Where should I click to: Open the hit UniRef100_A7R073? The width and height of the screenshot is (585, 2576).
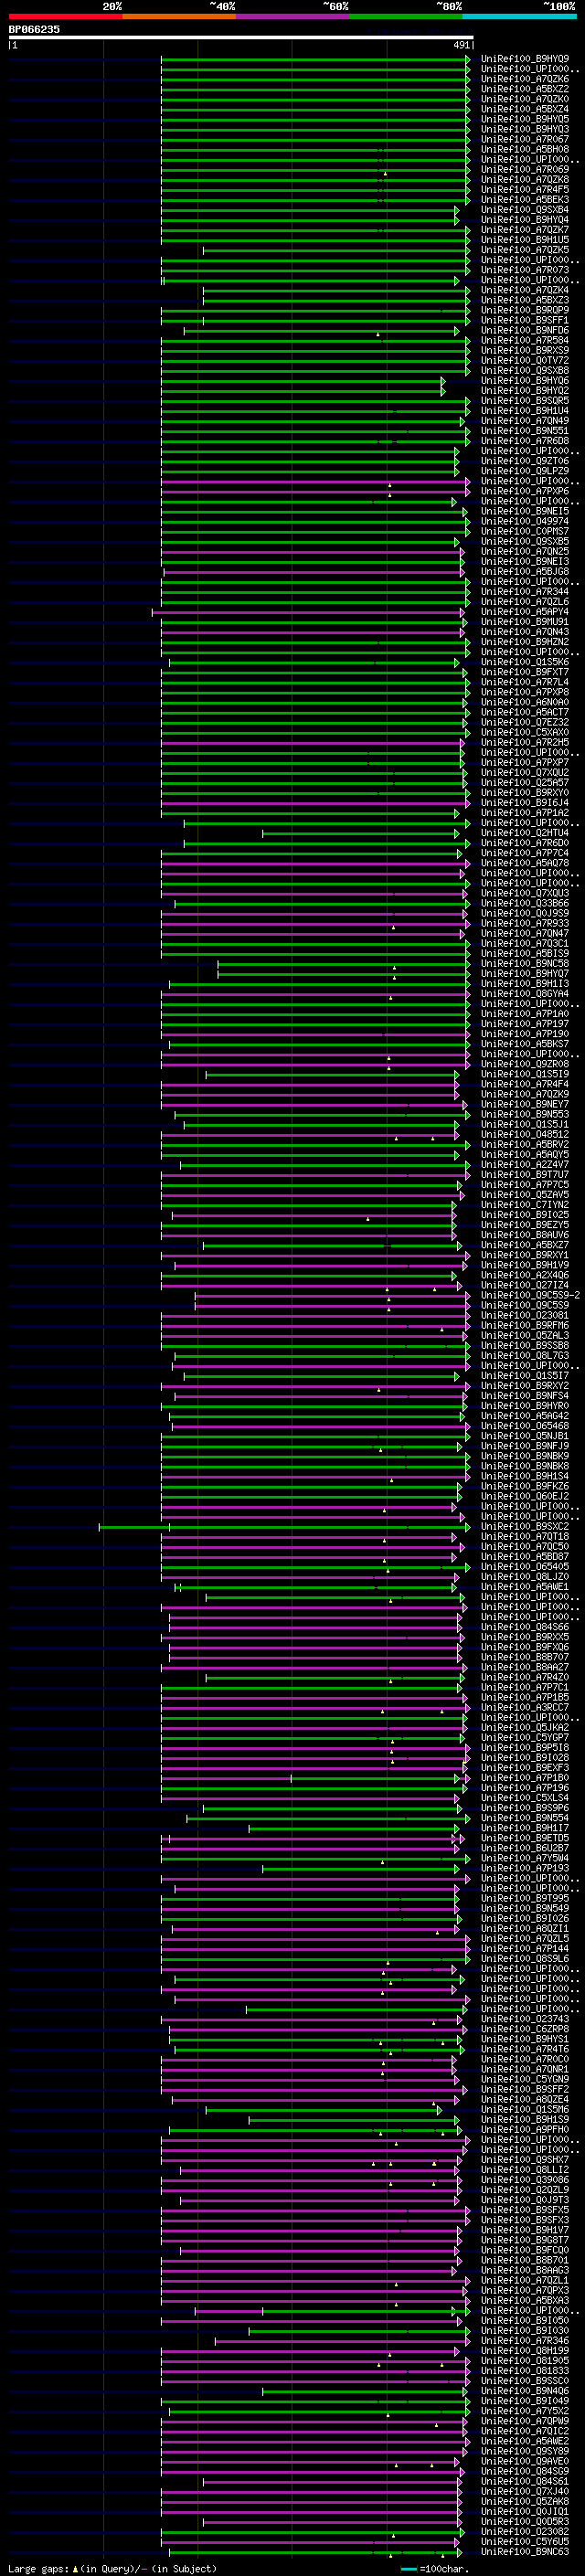(x=525, y=270)
